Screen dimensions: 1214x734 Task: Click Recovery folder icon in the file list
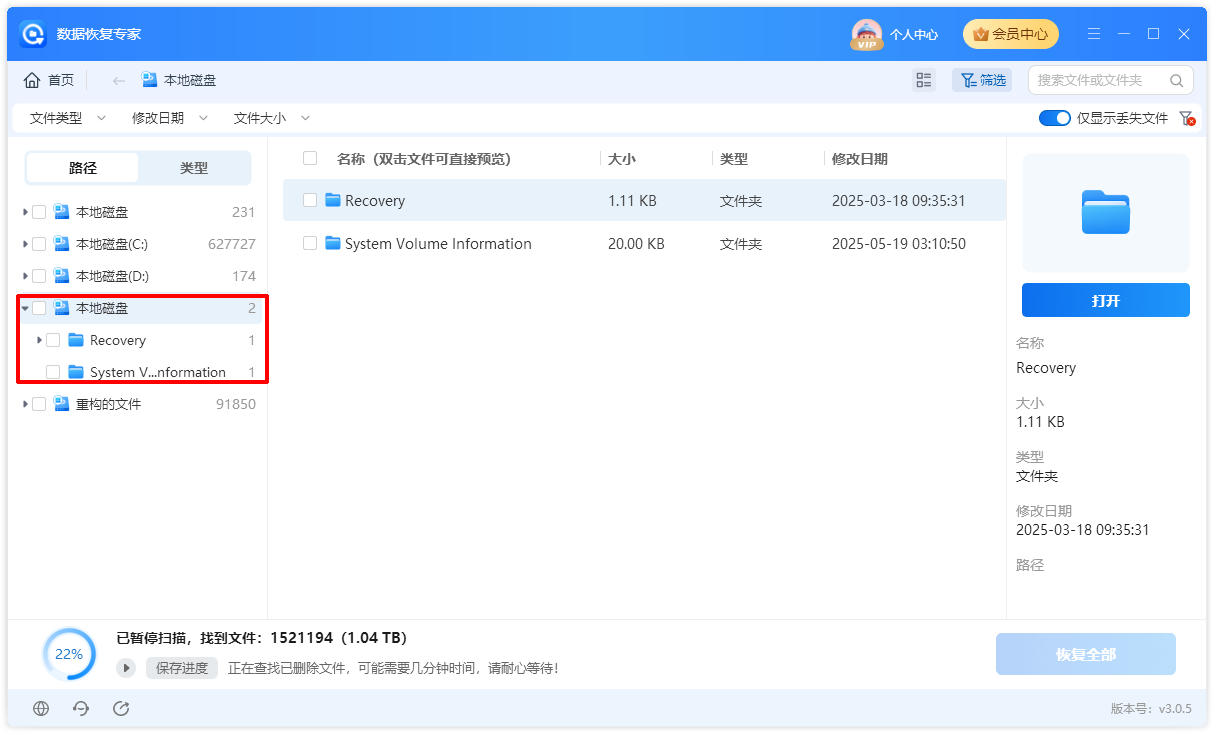[x=333, y=200]
